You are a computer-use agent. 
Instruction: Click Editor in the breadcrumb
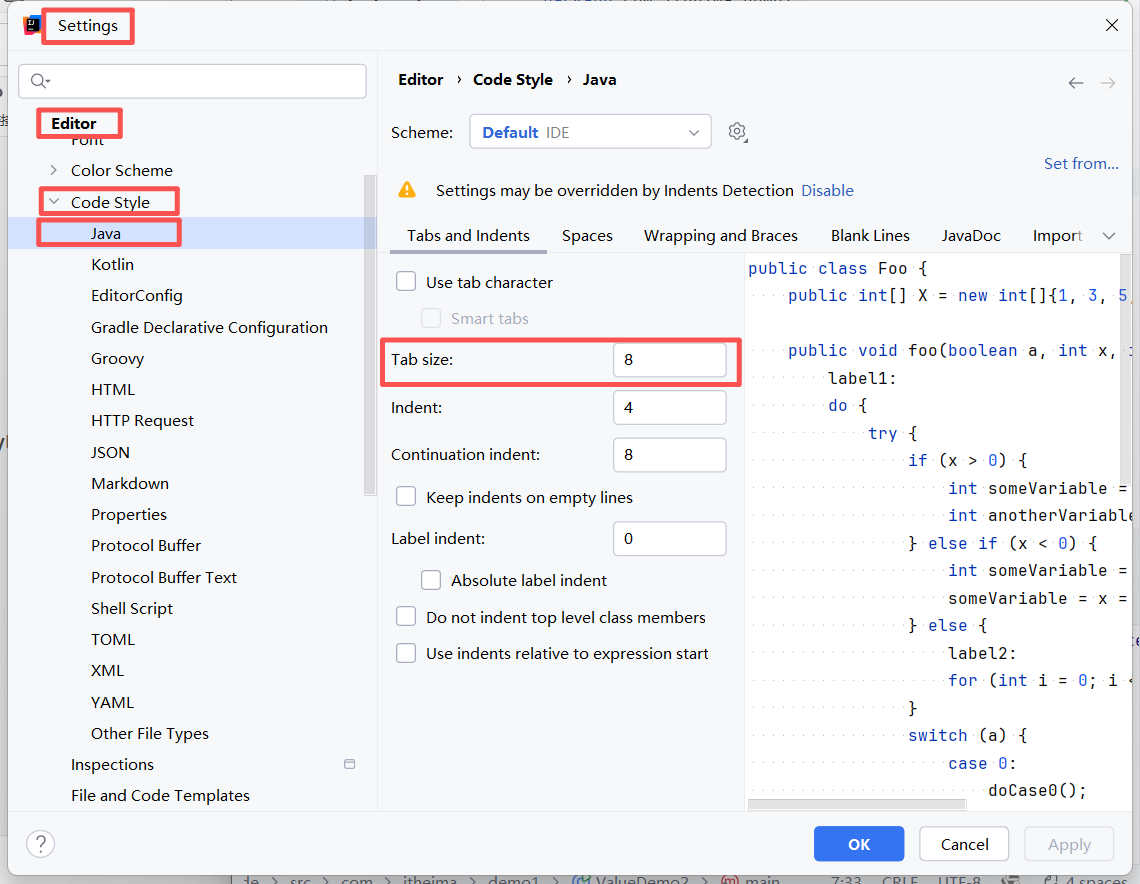pos(420,80)
